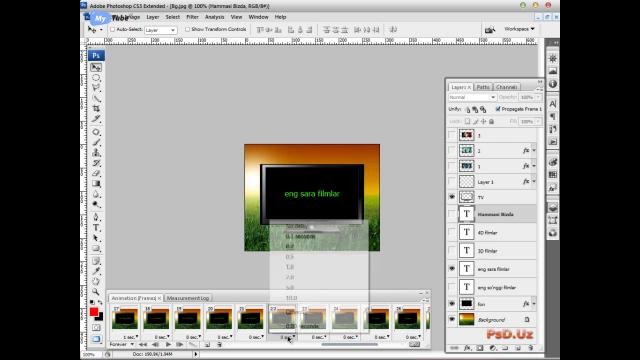Viewport: 640px width, 360px height.
Task: Select the Zoom tool
Action: [96, 292]
